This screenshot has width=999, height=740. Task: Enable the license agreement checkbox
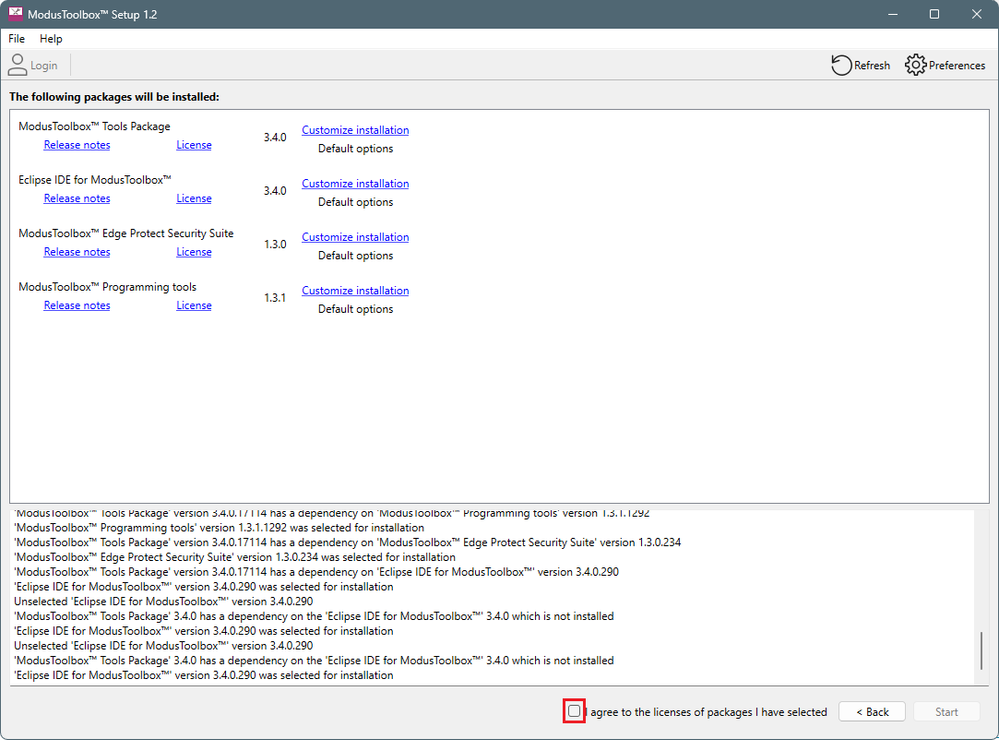(574, 711)
